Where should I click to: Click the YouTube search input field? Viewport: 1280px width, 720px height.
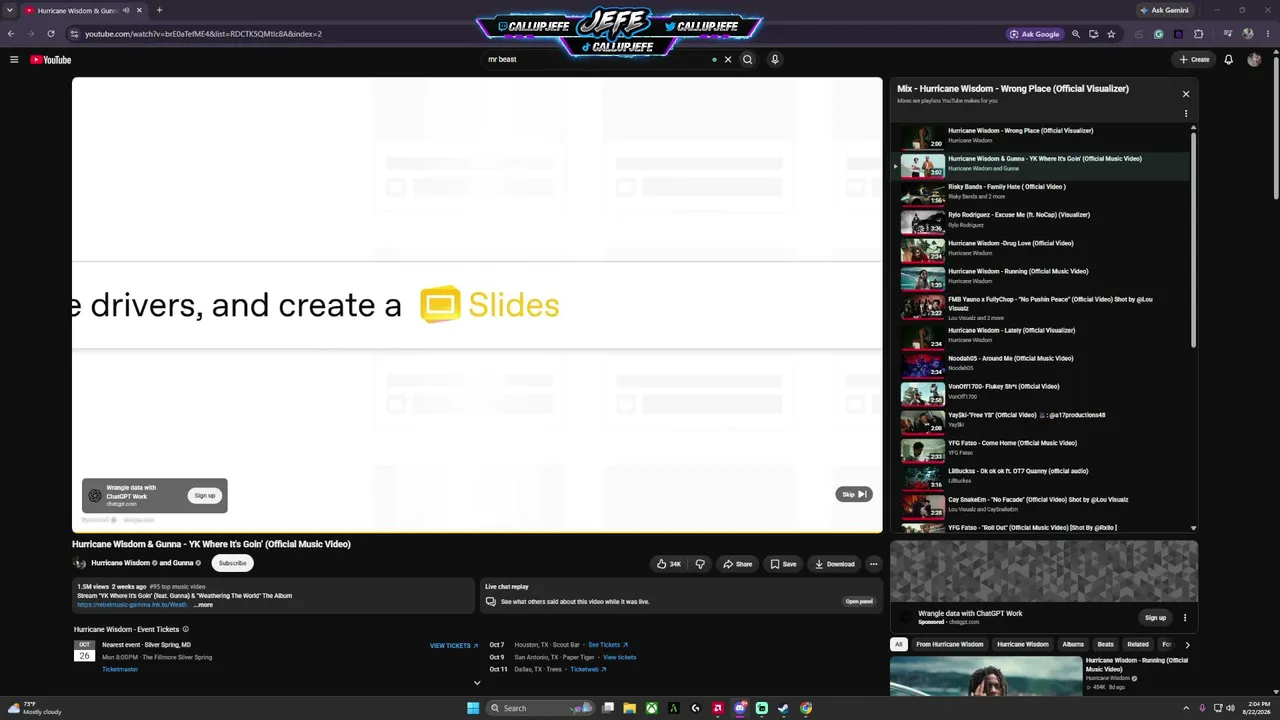pos(595,60)
